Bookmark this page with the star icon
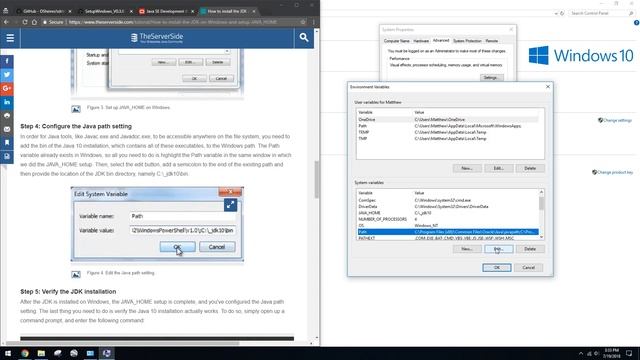This screenshot has width=640, height=360. point(303,22)
